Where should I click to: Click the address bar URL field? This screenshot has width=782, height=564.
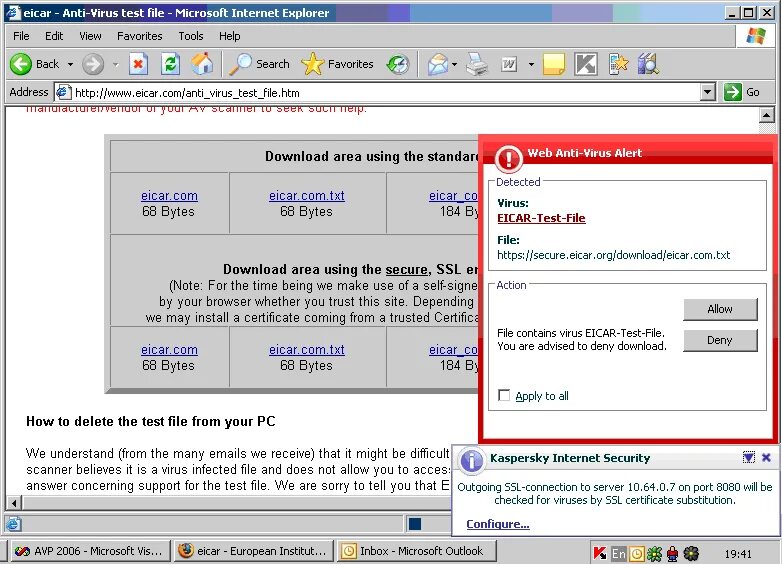coord(384,92)
